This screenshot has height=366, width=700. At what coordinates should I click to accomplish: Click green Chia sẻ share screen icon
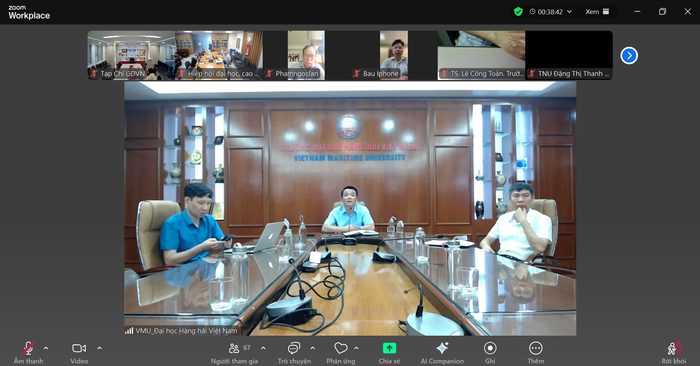(x=389, y=348)
